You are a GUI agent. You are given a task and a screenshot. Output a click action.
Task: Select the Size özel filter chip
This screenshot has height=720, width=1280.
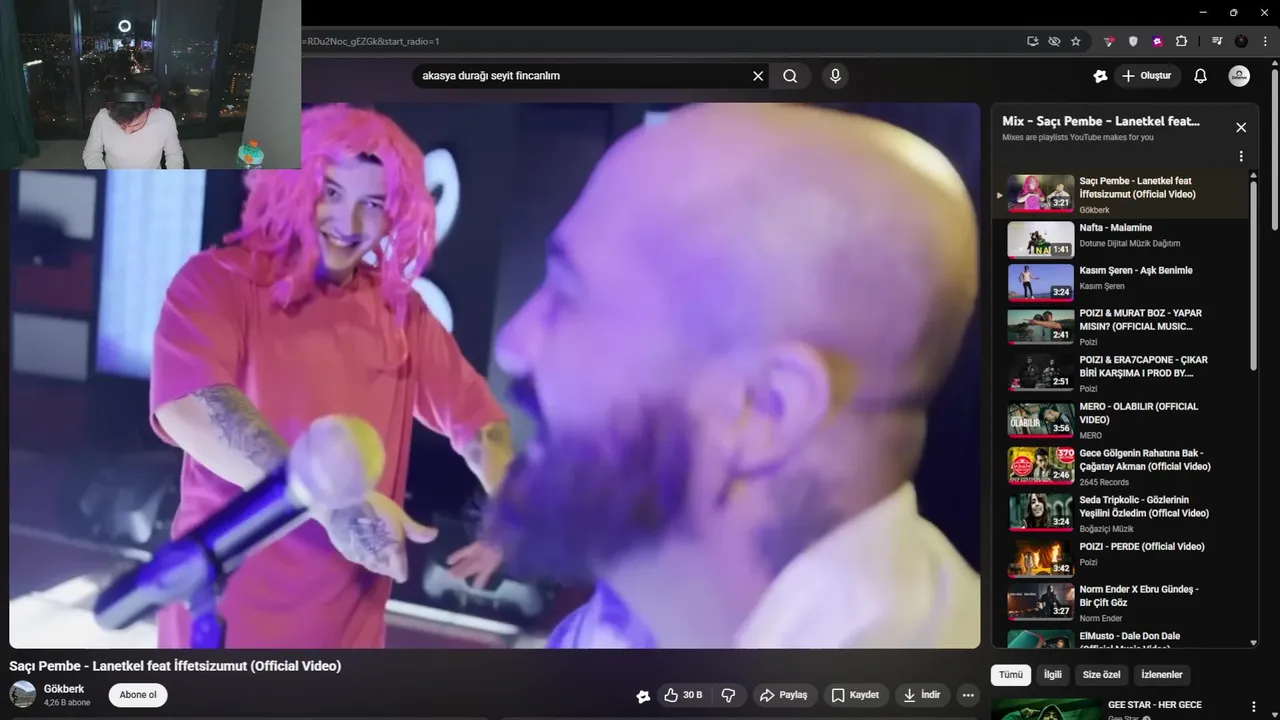(1102, 675)
